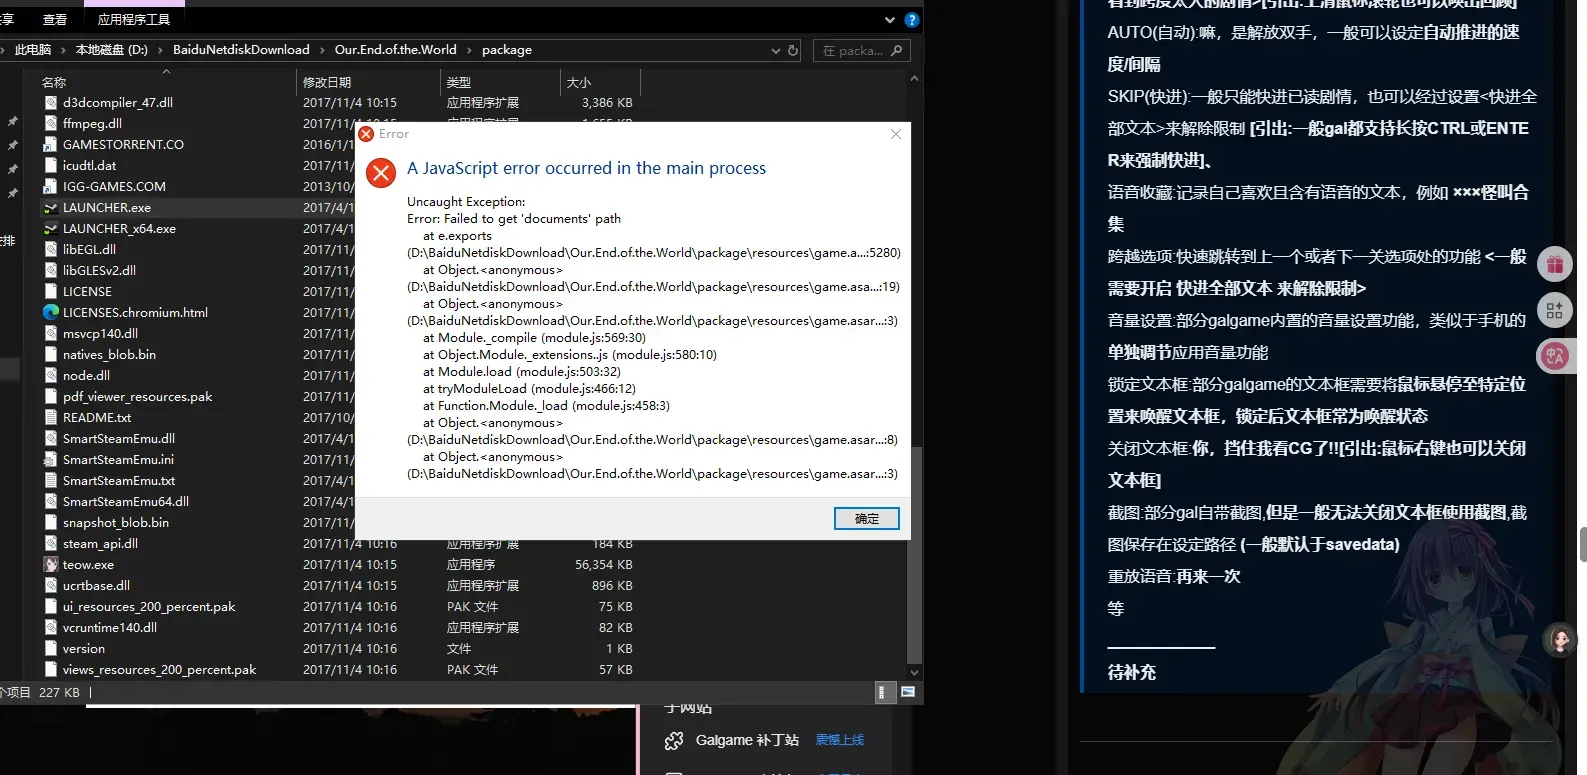
Task: Click 本地磁盘 (D:) in the address bar
Action: pos(111,50)
